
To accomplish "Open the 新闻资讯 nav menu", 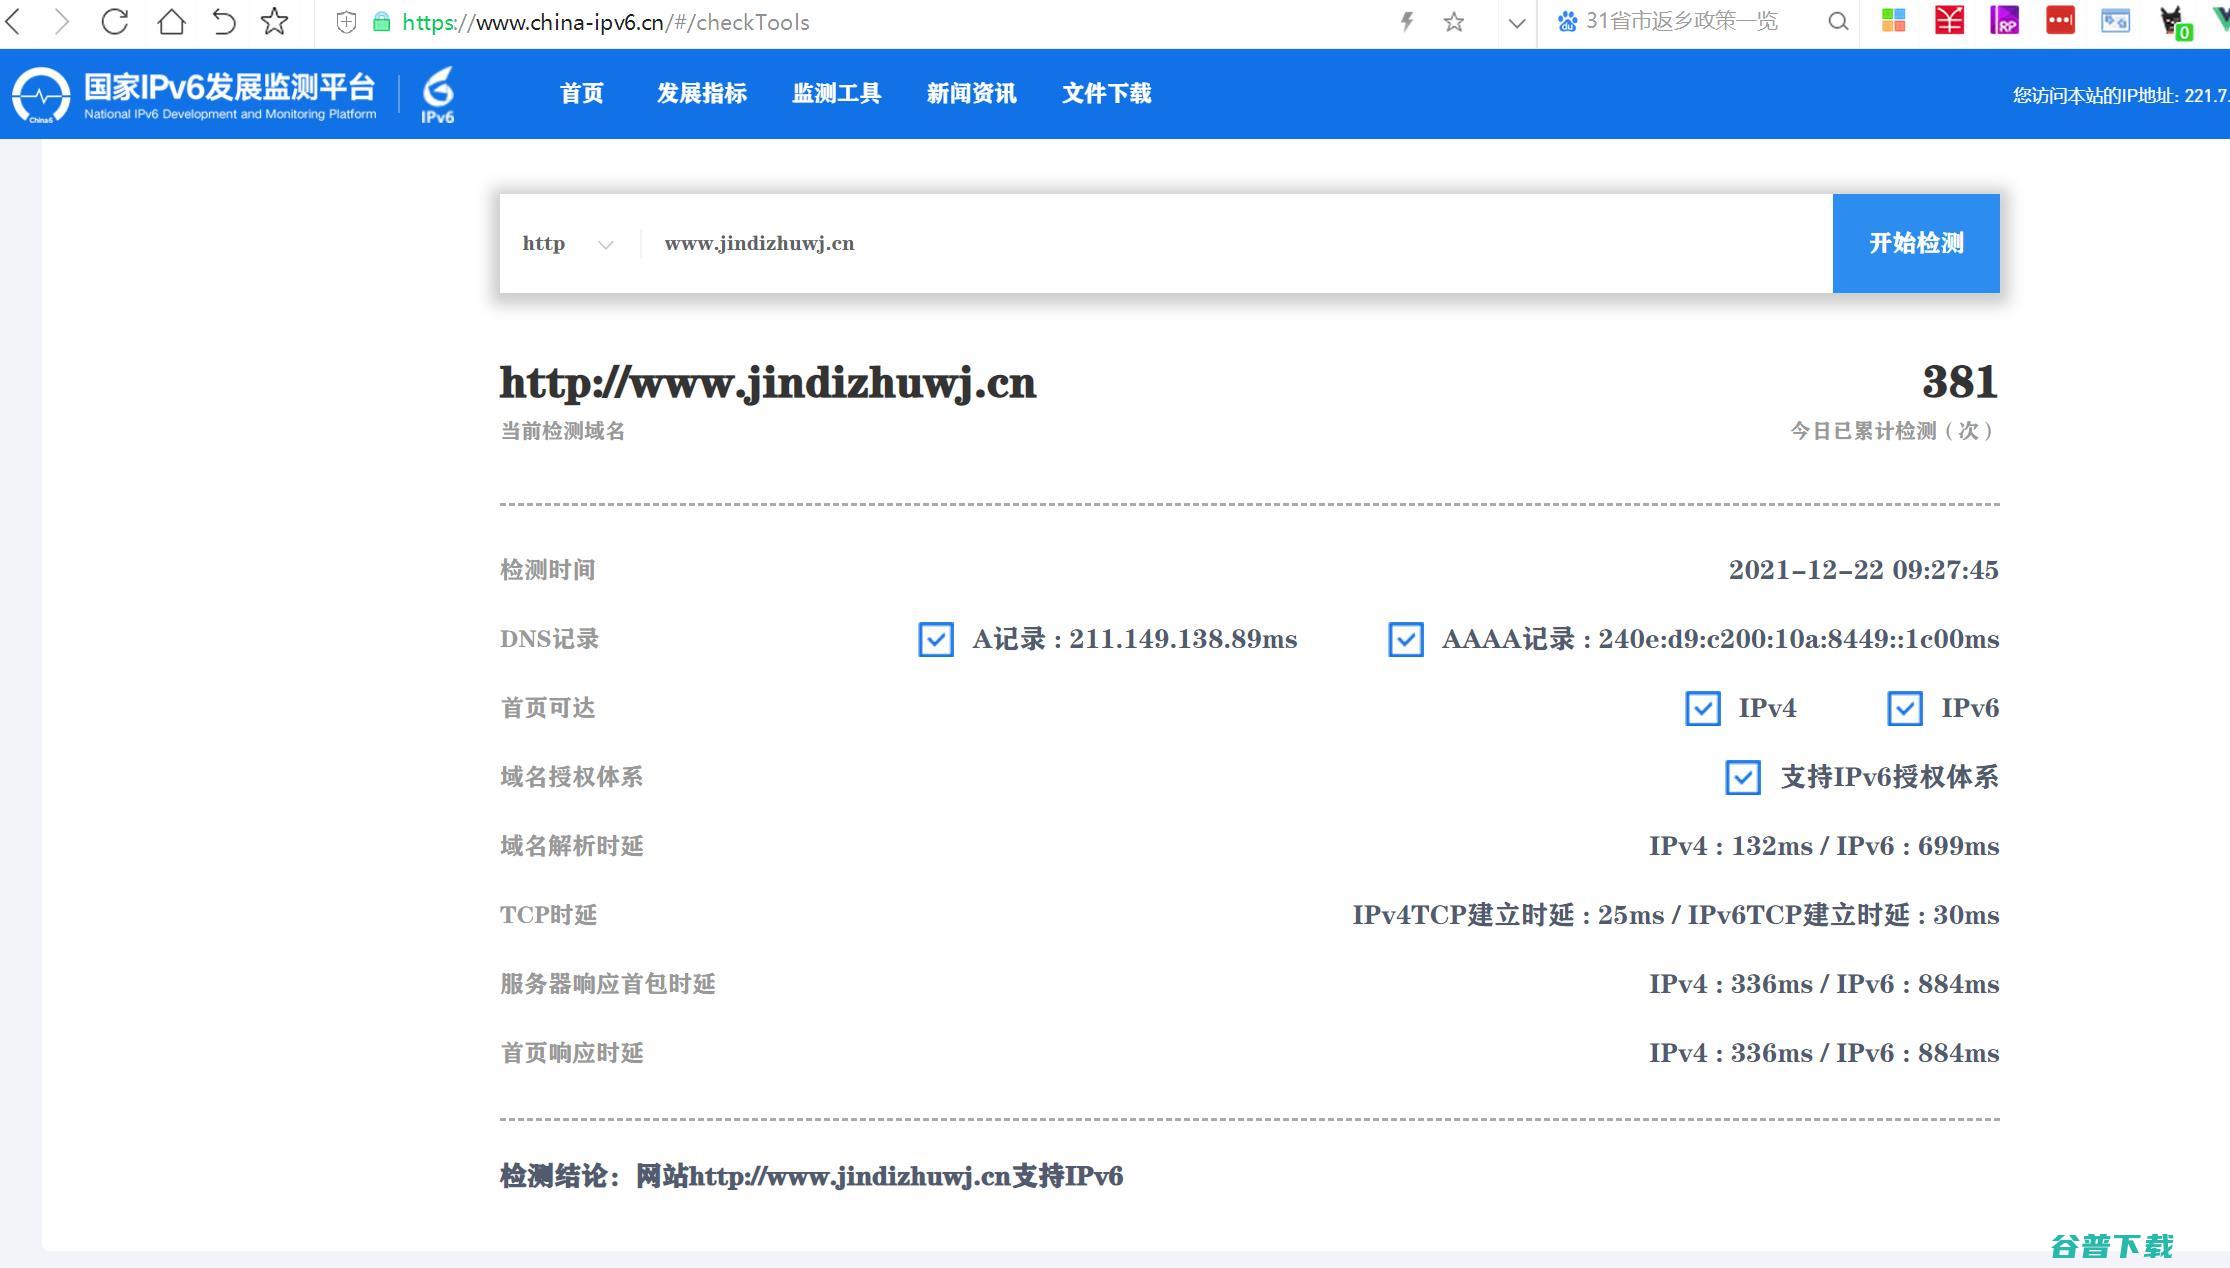I will click(x=971, y=93).
